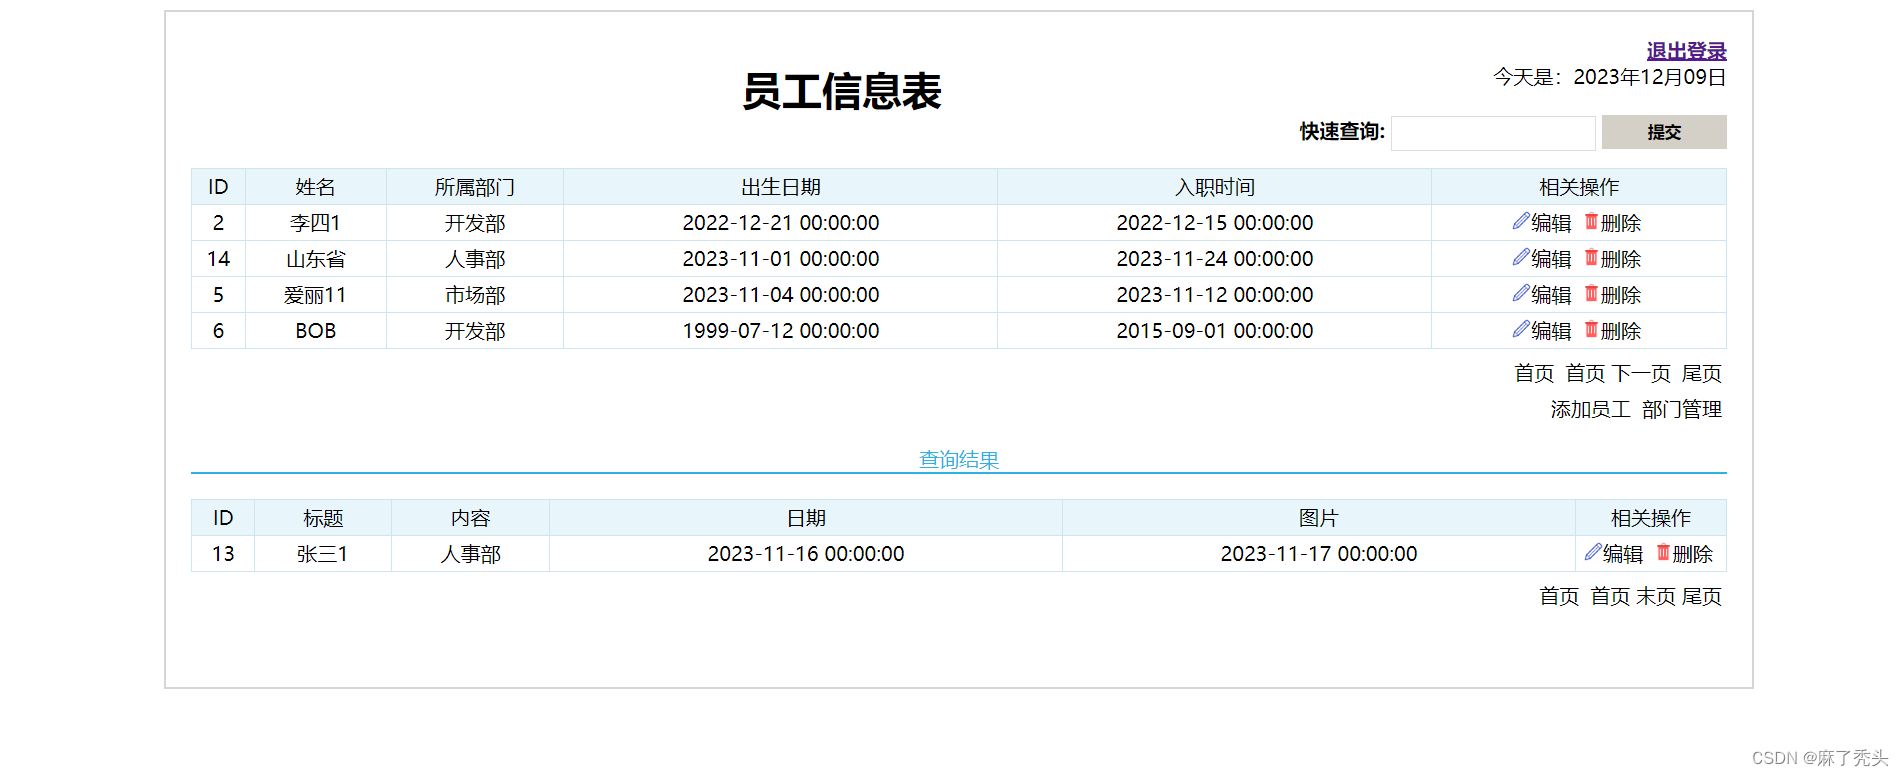The image size is (1904, 776).
Task: Click the 查询结果 section heading
Action: click(x=959, y=460)
